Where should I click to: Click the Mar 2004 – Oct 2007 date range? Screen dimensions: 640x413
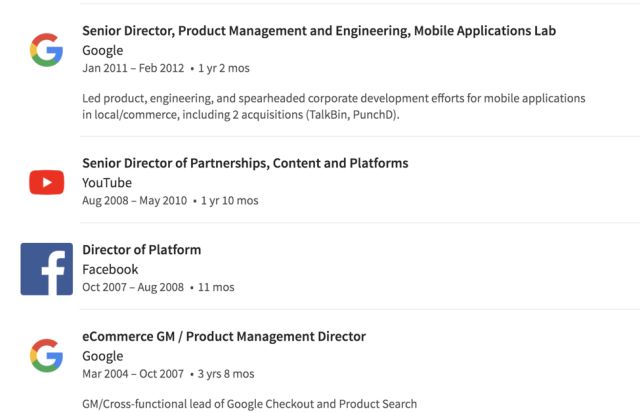(x=133, y=374)
